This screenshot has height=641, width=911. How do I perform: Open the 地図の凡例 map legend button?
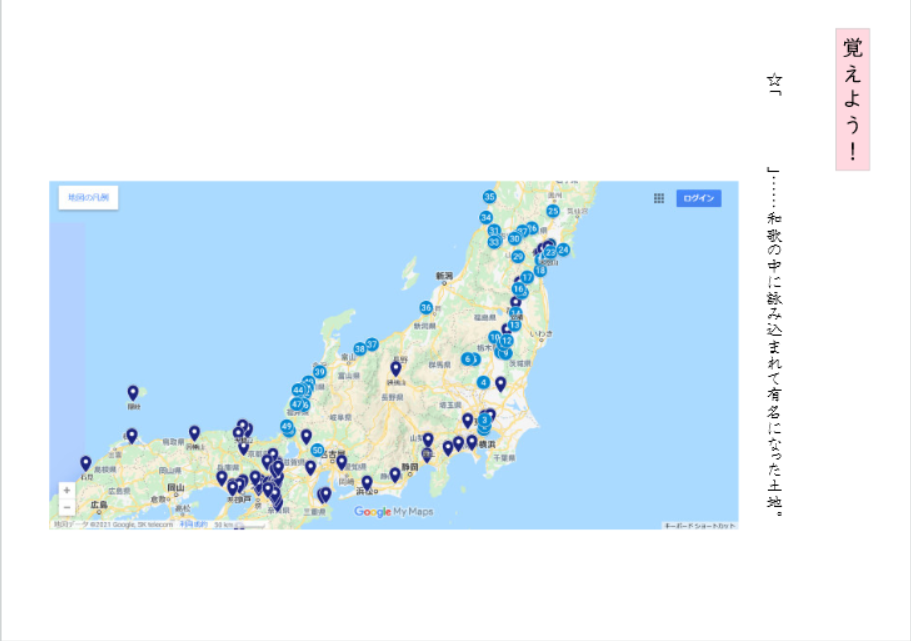tap(88, 198)
